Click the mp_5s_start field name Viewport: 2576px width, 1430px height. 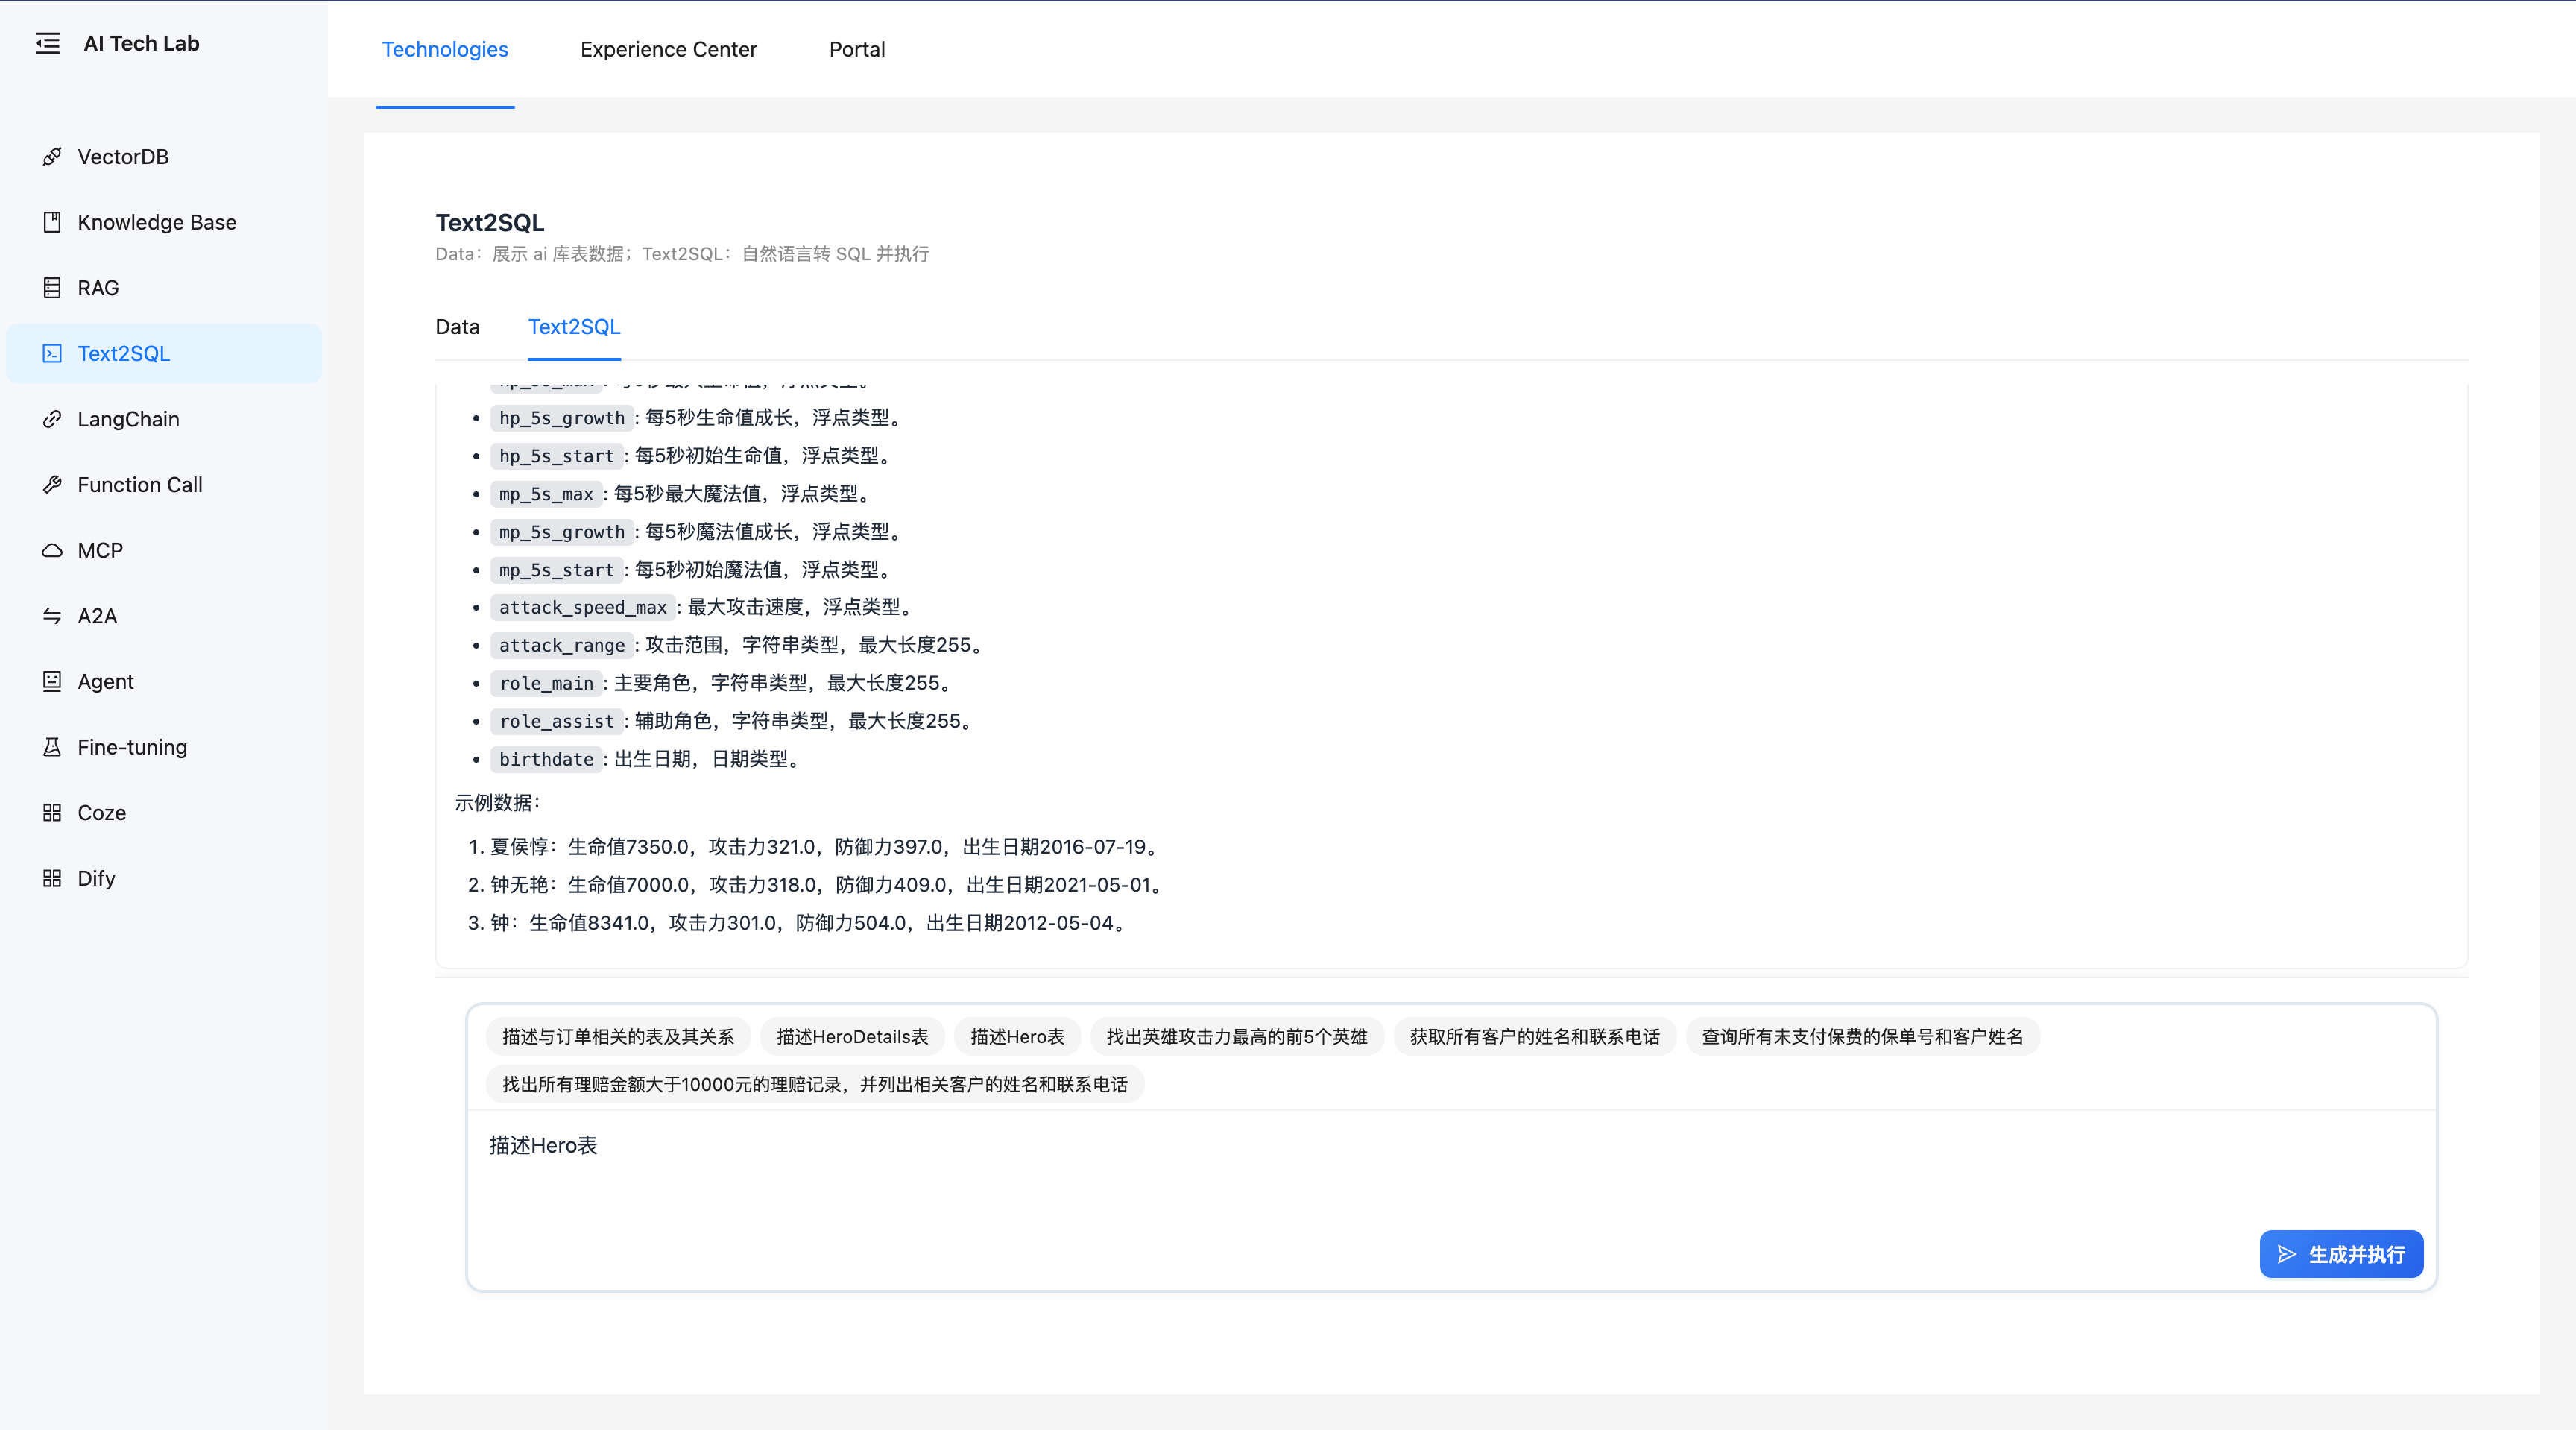556,570
